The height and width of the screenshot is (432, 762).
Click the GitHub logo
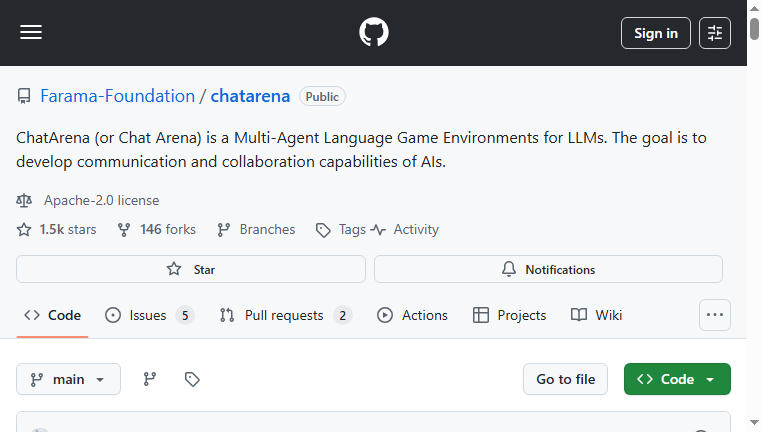tap(374, 33)
